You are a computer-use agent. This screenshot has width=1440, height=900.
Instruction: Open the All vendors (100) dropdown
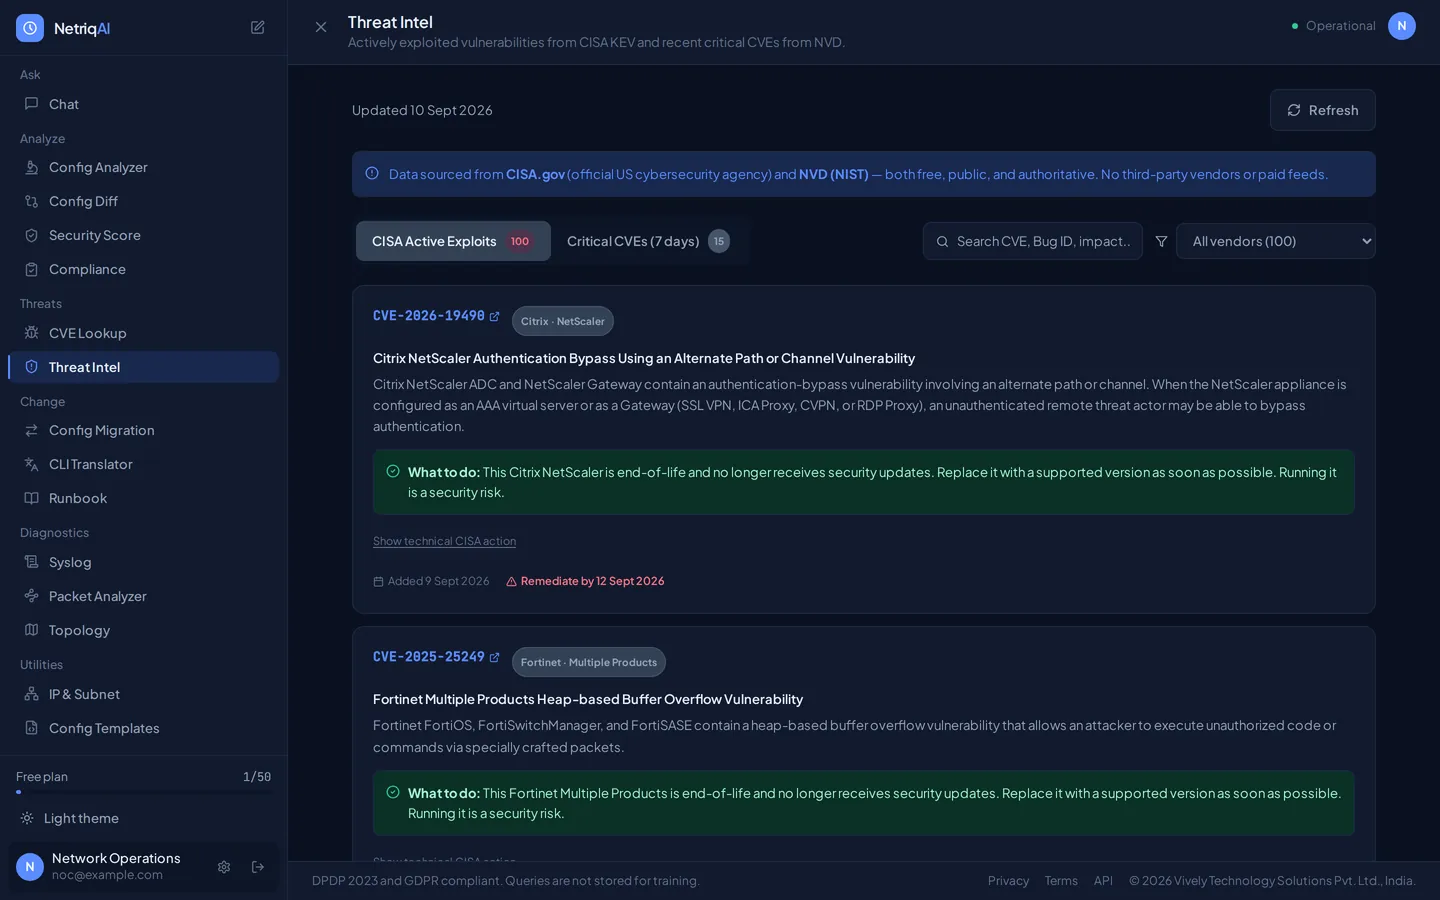pos(1276,241)
